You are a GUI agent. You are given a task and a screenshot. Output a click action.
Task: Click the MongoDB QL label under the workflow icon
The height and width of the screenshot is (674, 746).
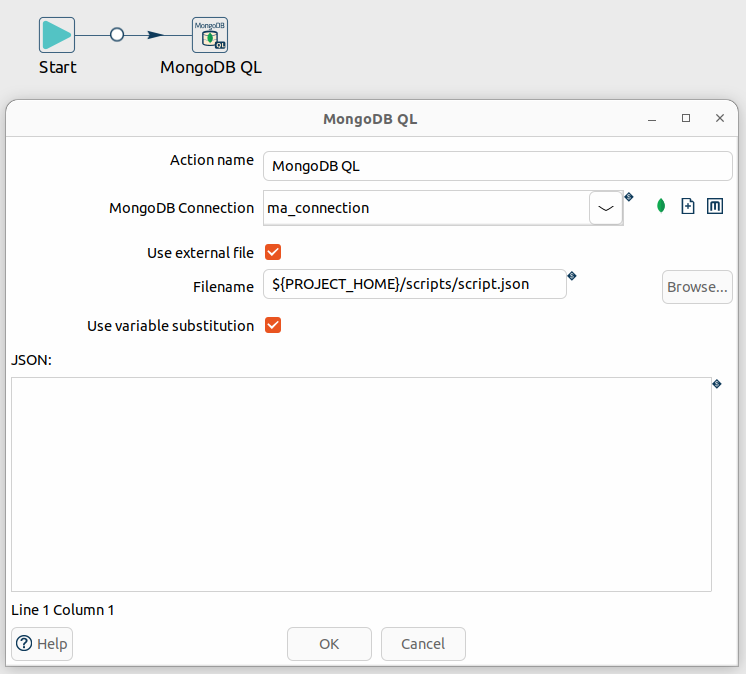click(211, 68)
